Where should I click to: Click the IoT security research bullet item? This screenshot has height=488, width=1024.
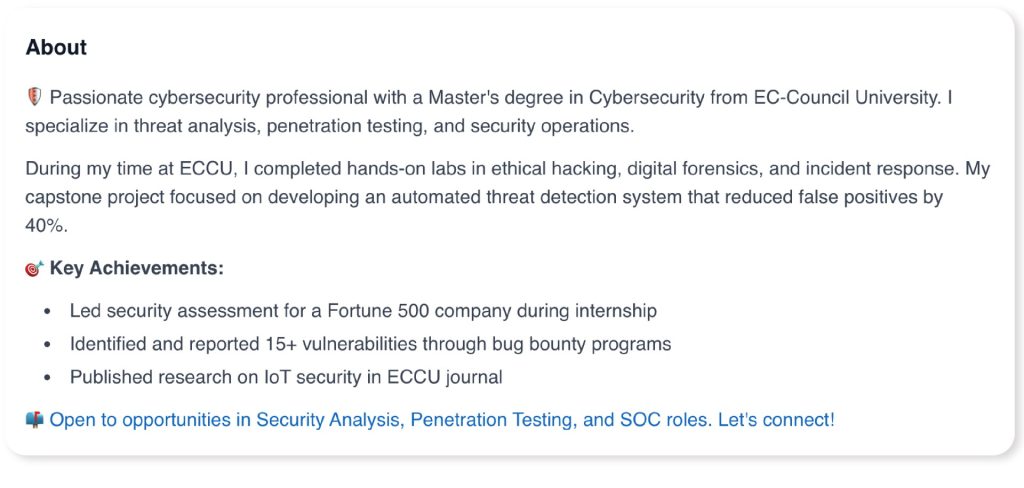[286, 377]
